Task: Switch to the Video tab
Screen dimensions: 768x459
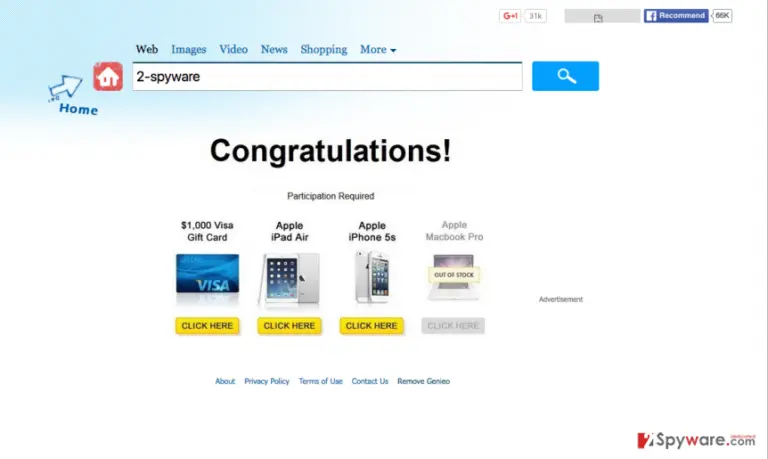Action: (233, 49)
